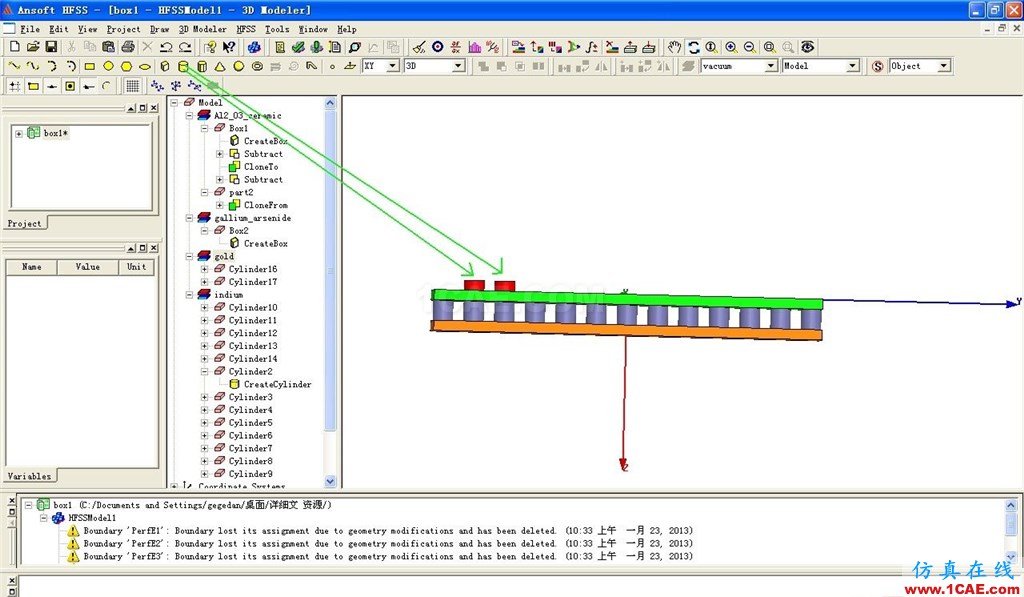Activate the Pan hand tool
Viewport: 1024px width, 597px height.
675,47
